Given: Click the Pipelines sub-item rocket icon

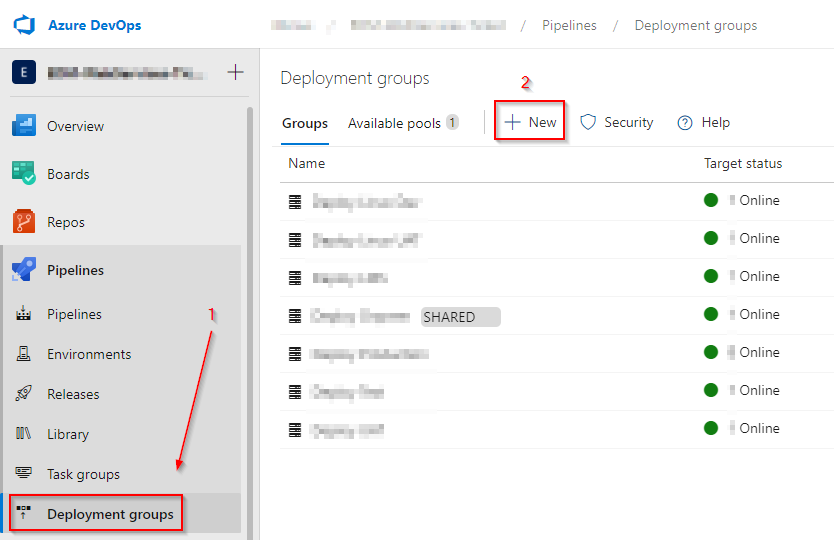Looking at the screenshot, I should (x=24, y=314).
